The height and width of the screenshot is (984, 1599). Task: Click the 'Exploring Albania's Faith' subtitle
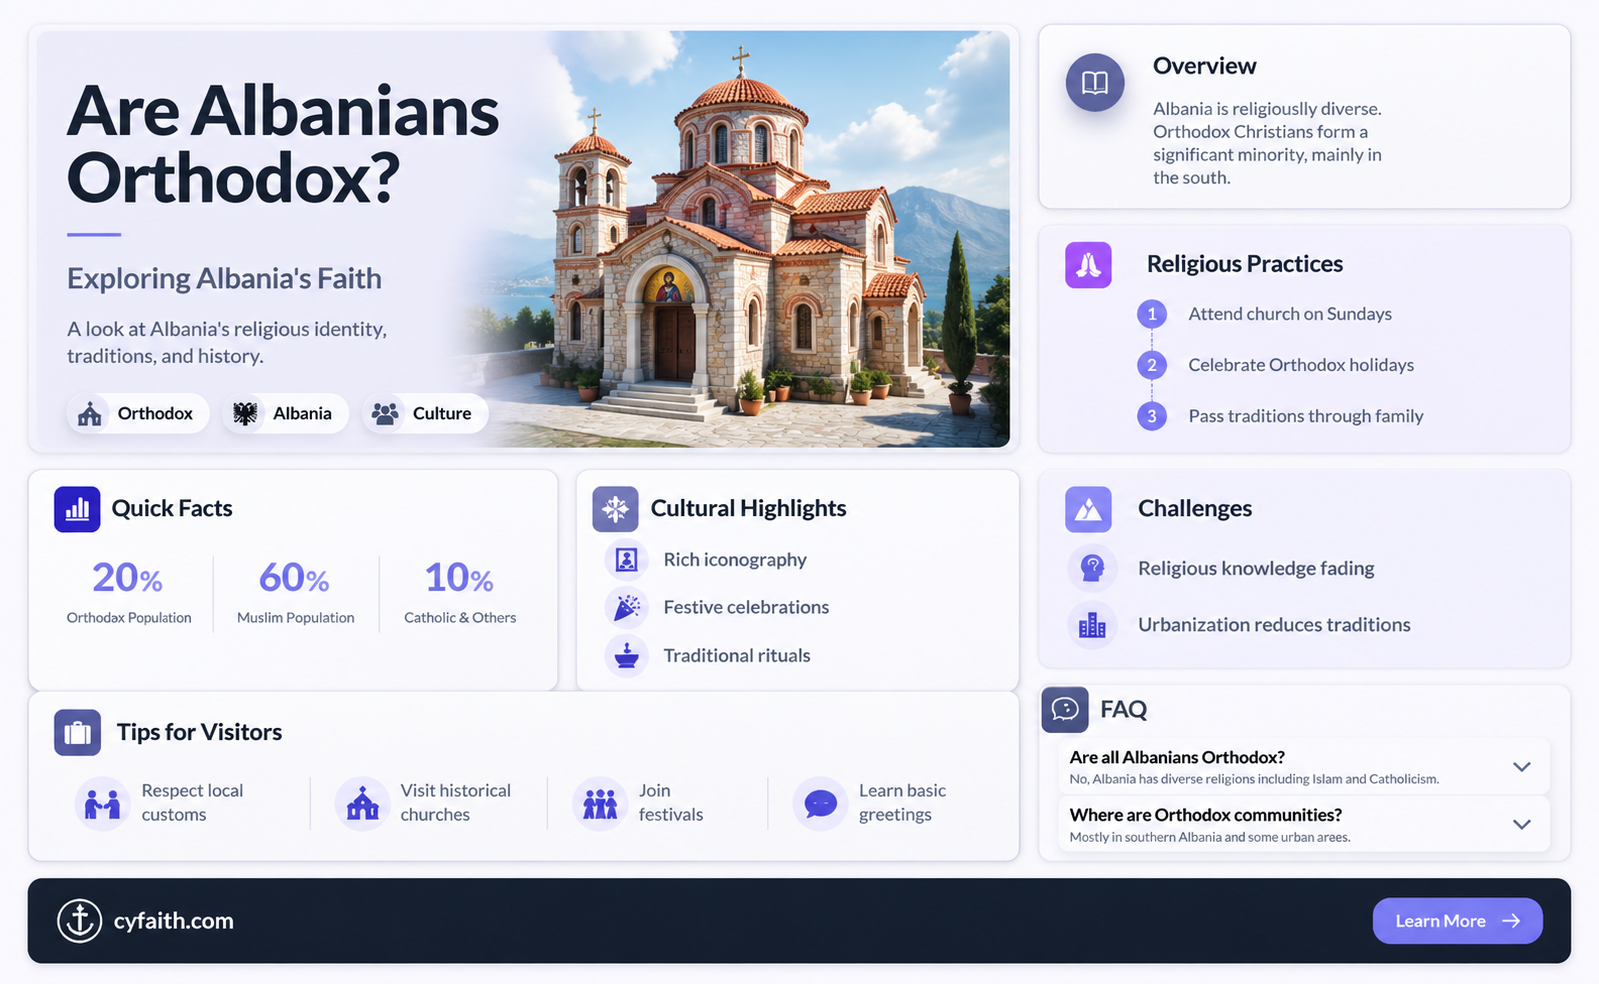(x=224, y=278)
